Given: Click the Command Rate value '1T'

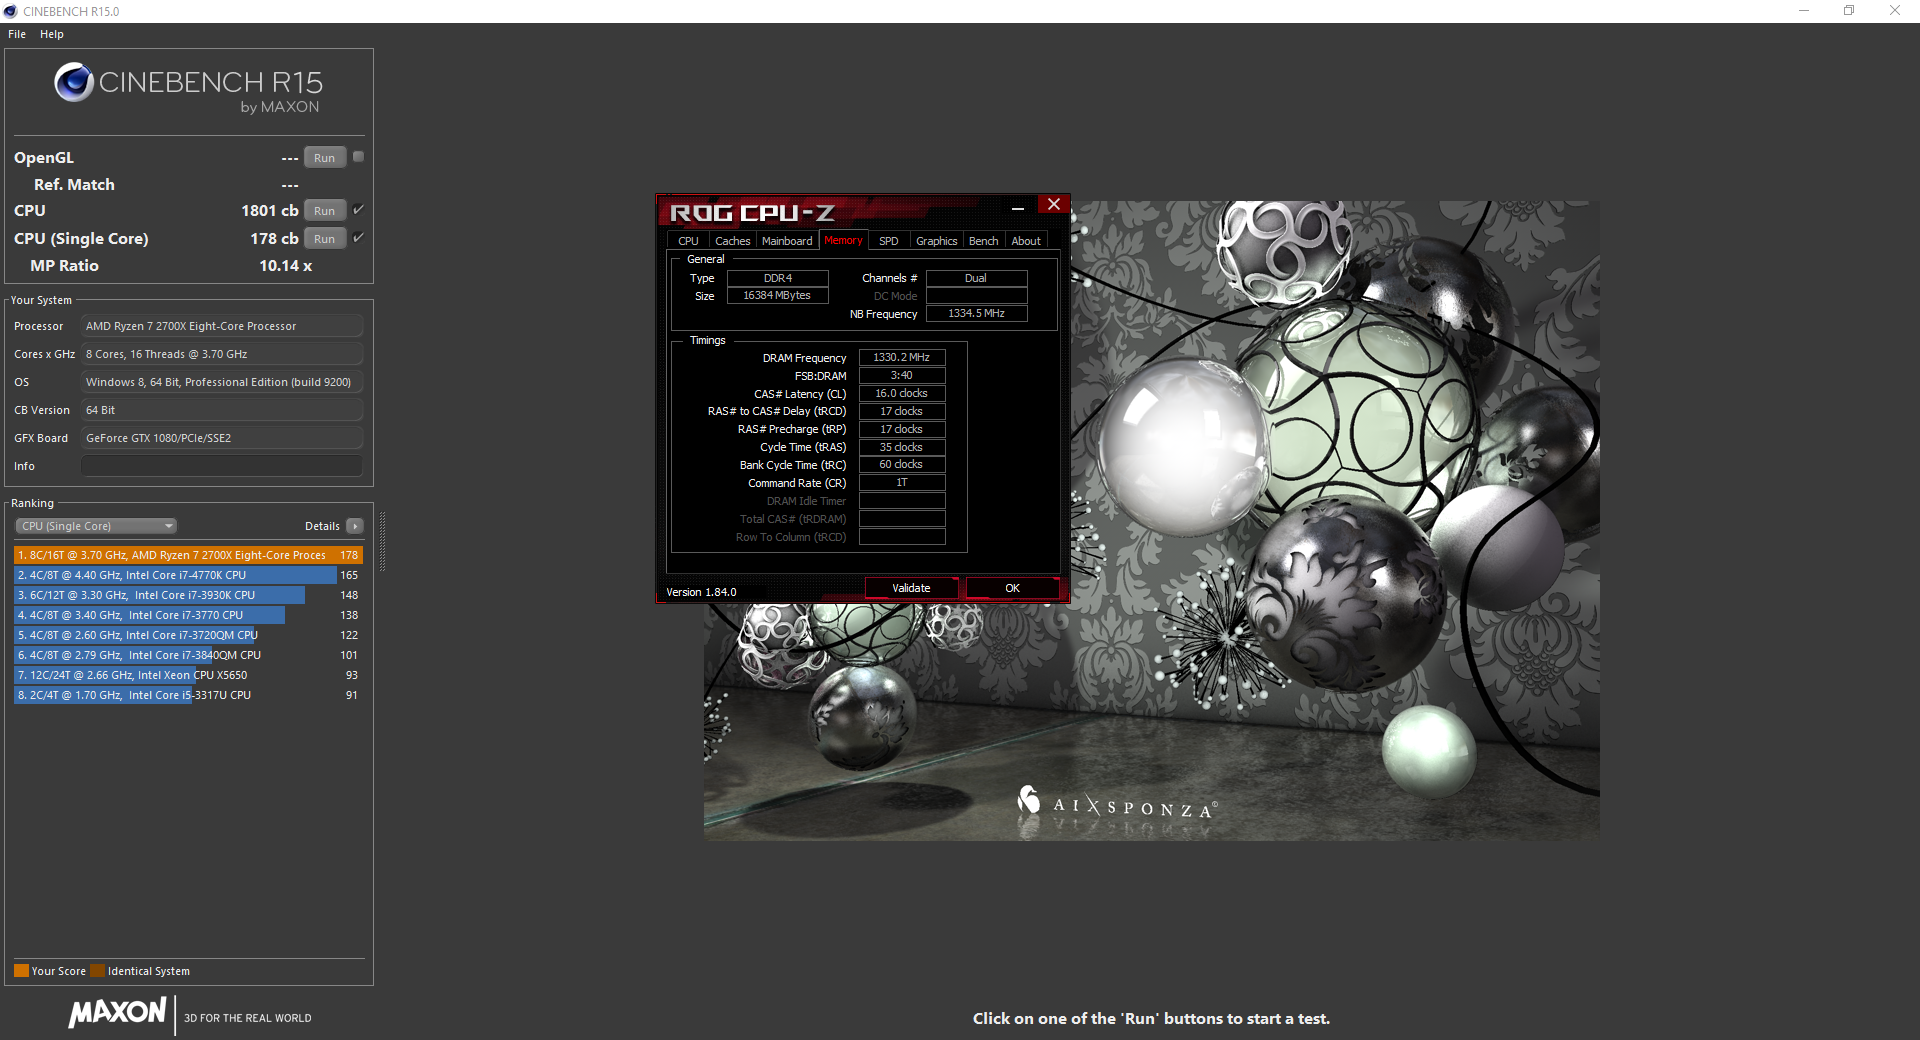Looking at the screenshot, I should coord(902,483).
